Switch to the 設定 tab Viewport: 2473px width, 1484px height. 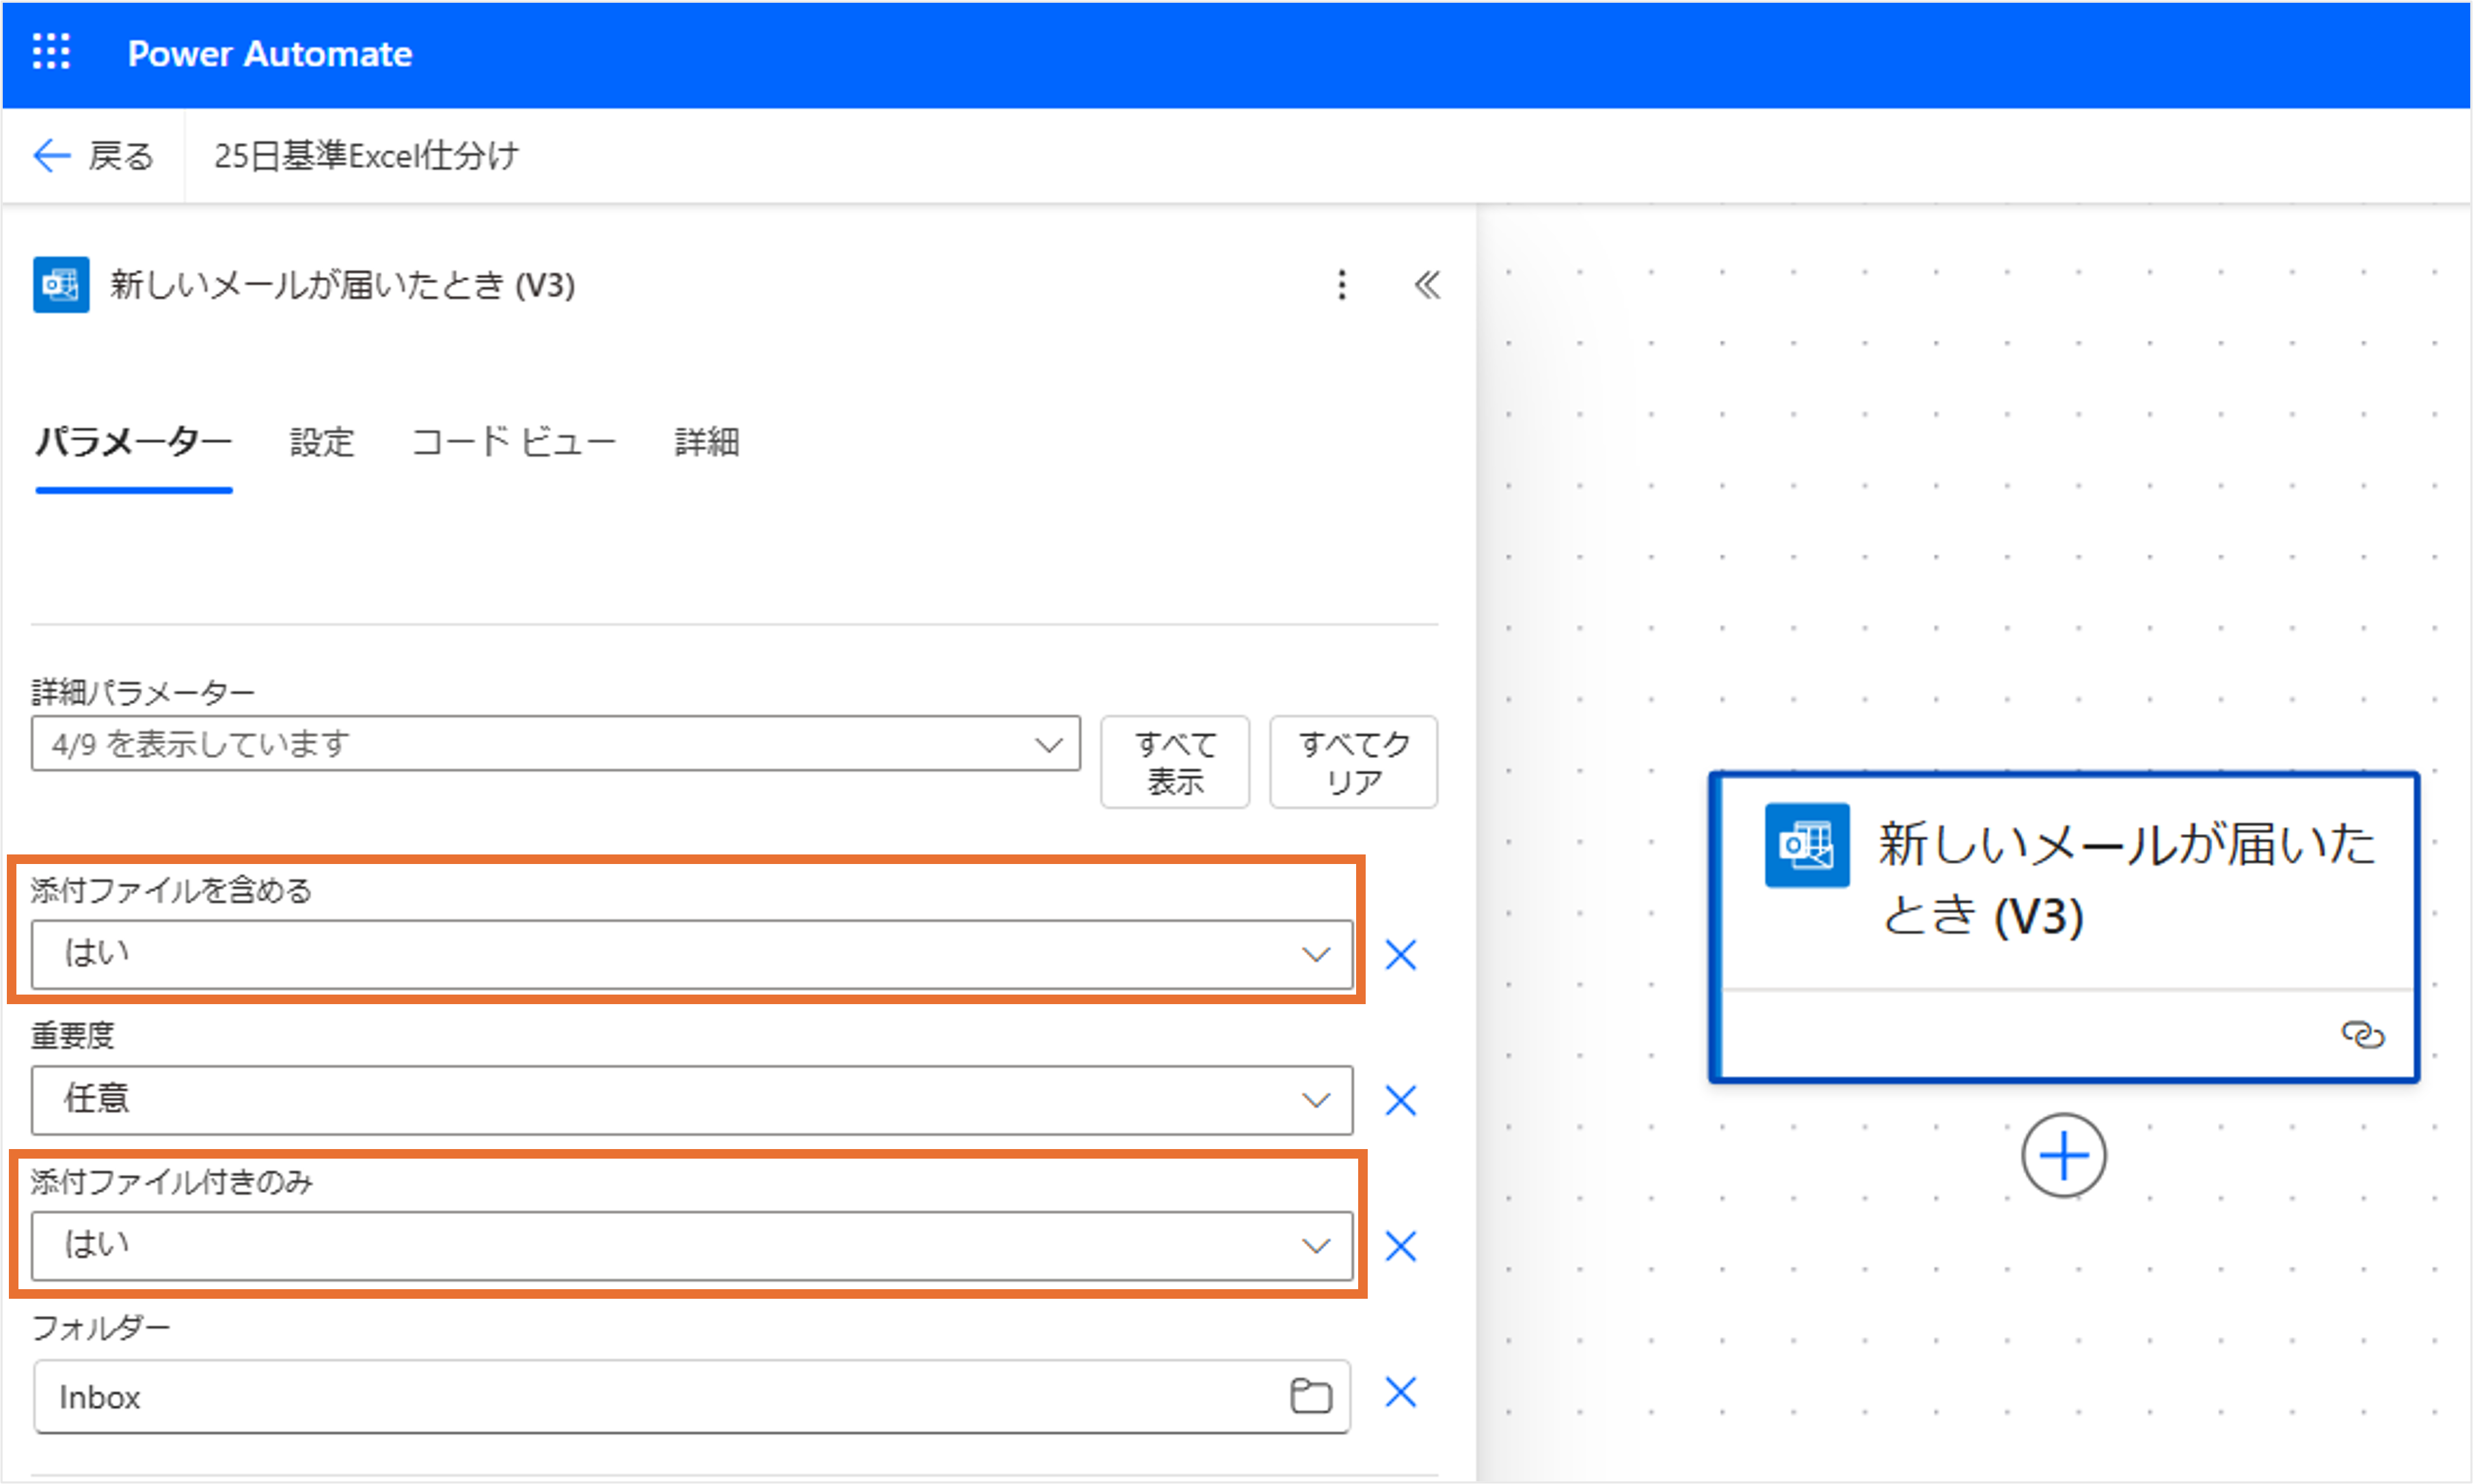tap(322, 442)
